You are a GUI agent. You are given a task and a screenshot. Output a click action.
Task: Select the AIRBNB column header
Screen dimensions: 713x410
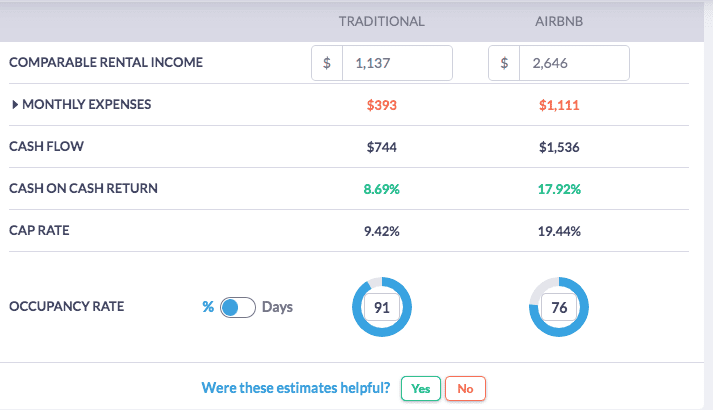[559, 21]
